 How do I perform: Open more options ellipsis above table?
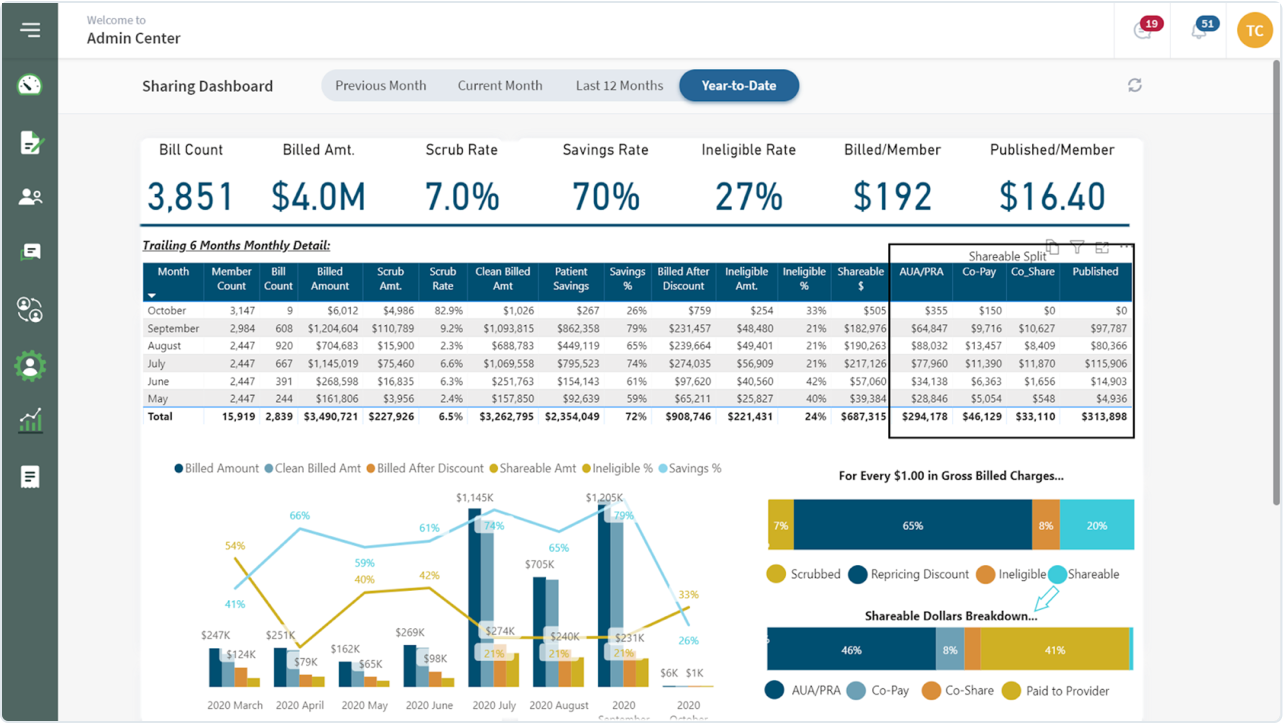[x=1125, y=246]
